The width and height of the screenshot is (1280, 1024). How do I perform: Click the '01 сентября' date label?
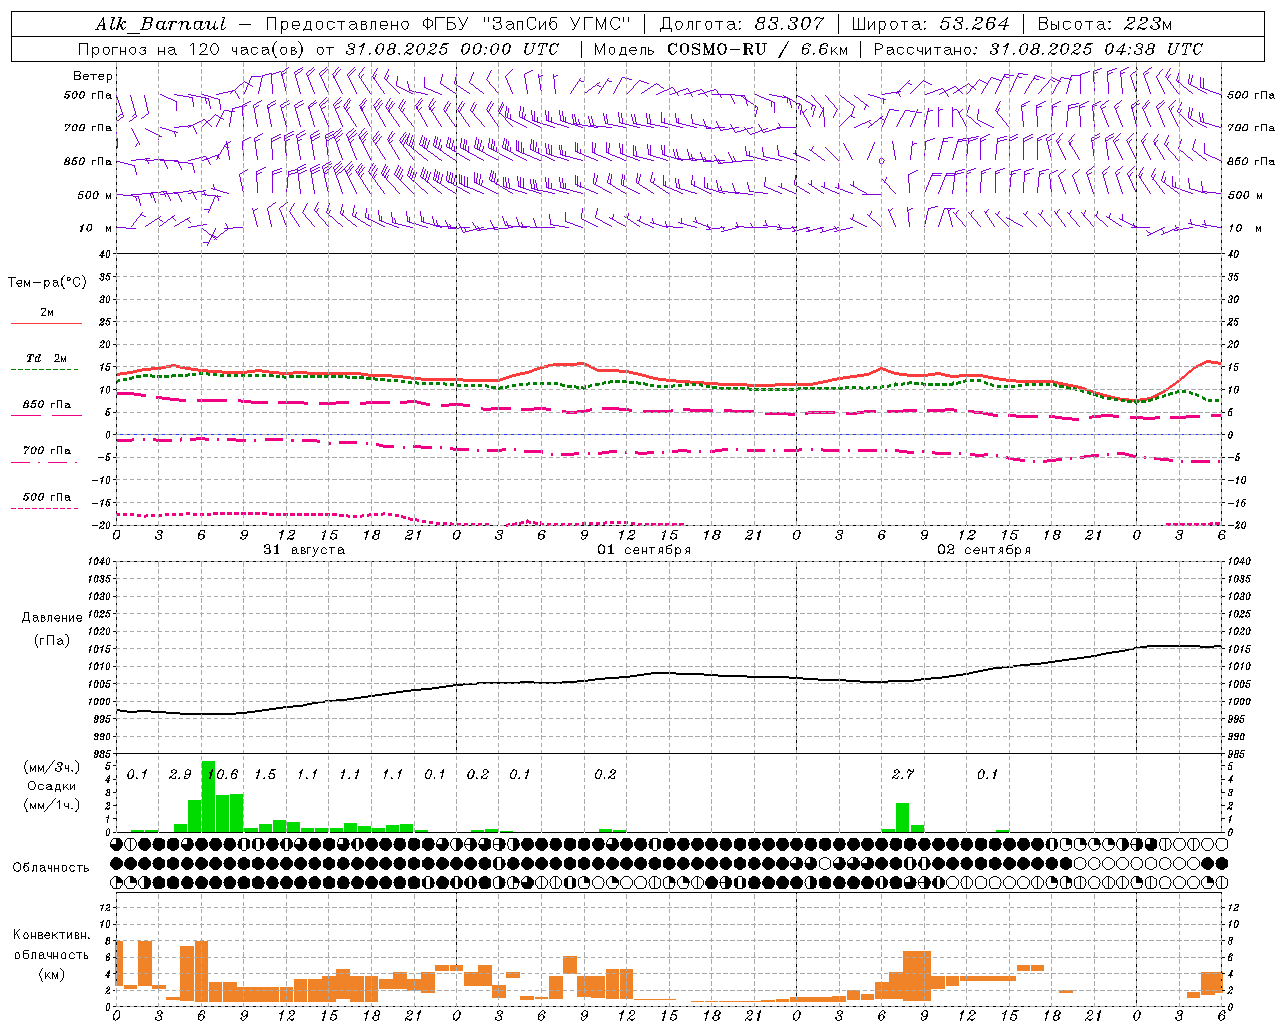pyautogui.click(x=644, y=550)
